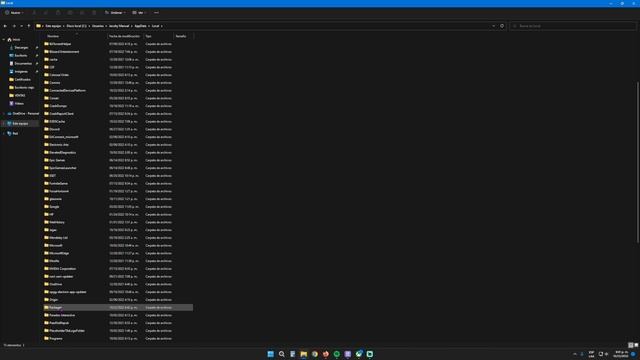This screenshot has height=360, width=640.
Task: Open the Windows Start button
Action: 271,354
